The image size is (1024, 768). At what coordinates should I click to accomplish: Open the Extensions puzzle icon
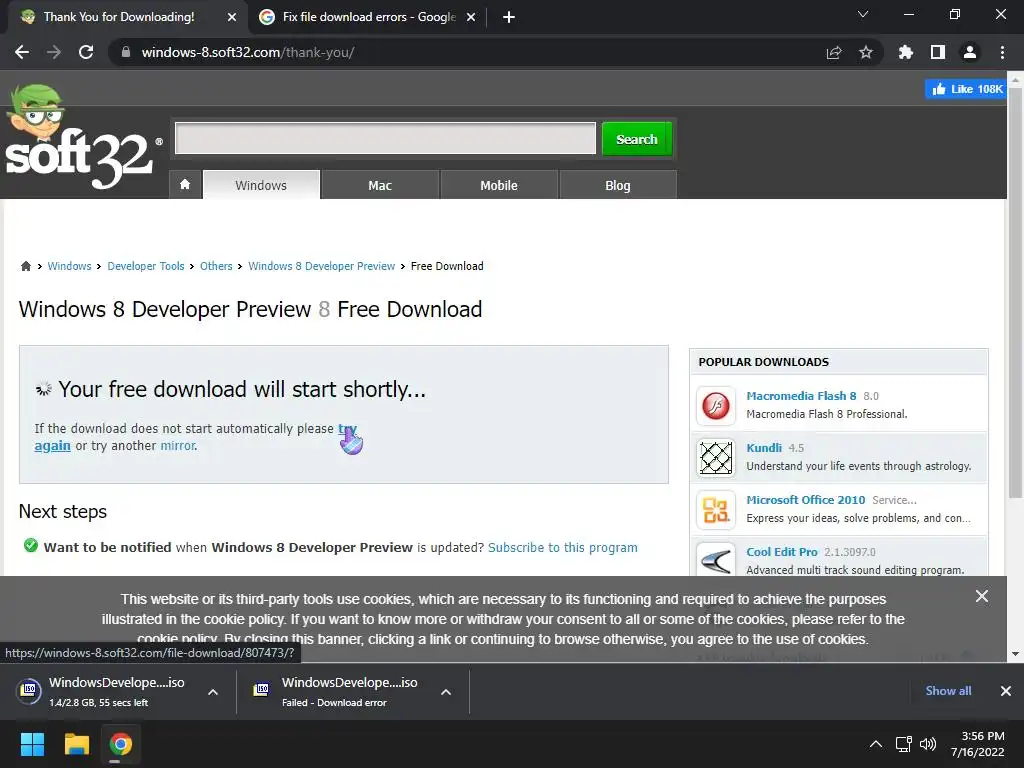coord(905,52)
